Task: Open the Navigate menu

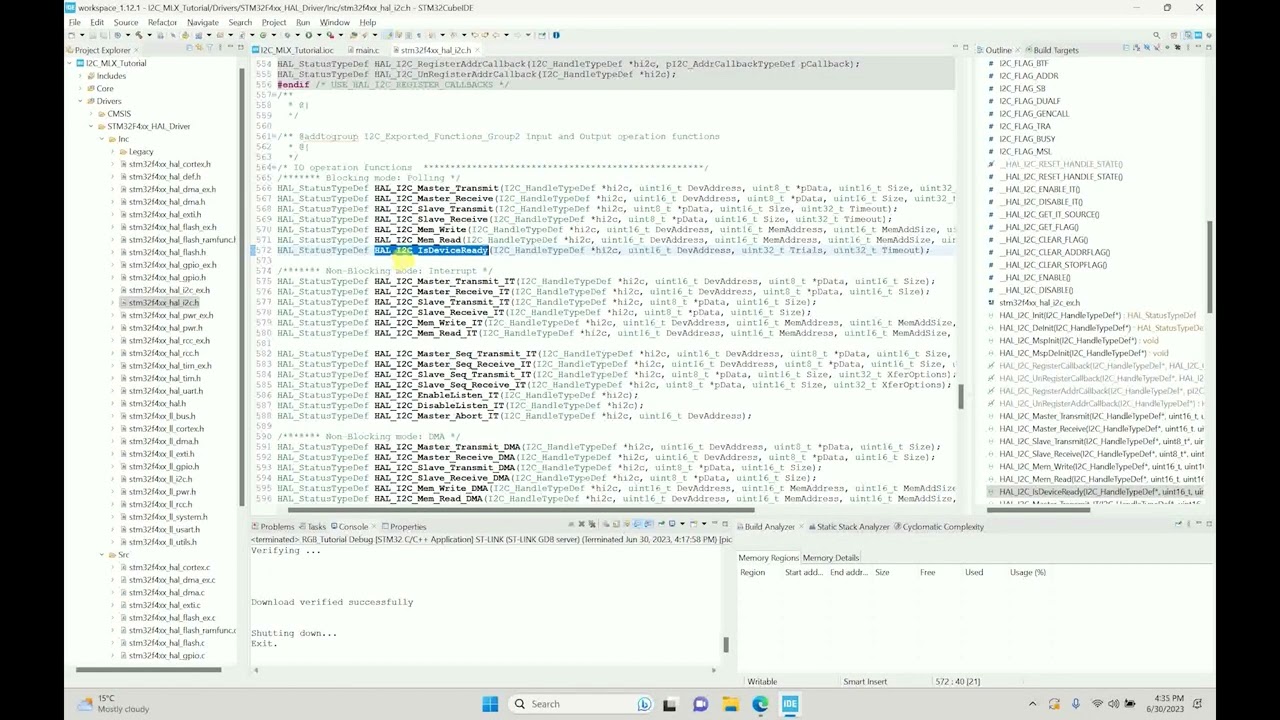Action: 203,22
